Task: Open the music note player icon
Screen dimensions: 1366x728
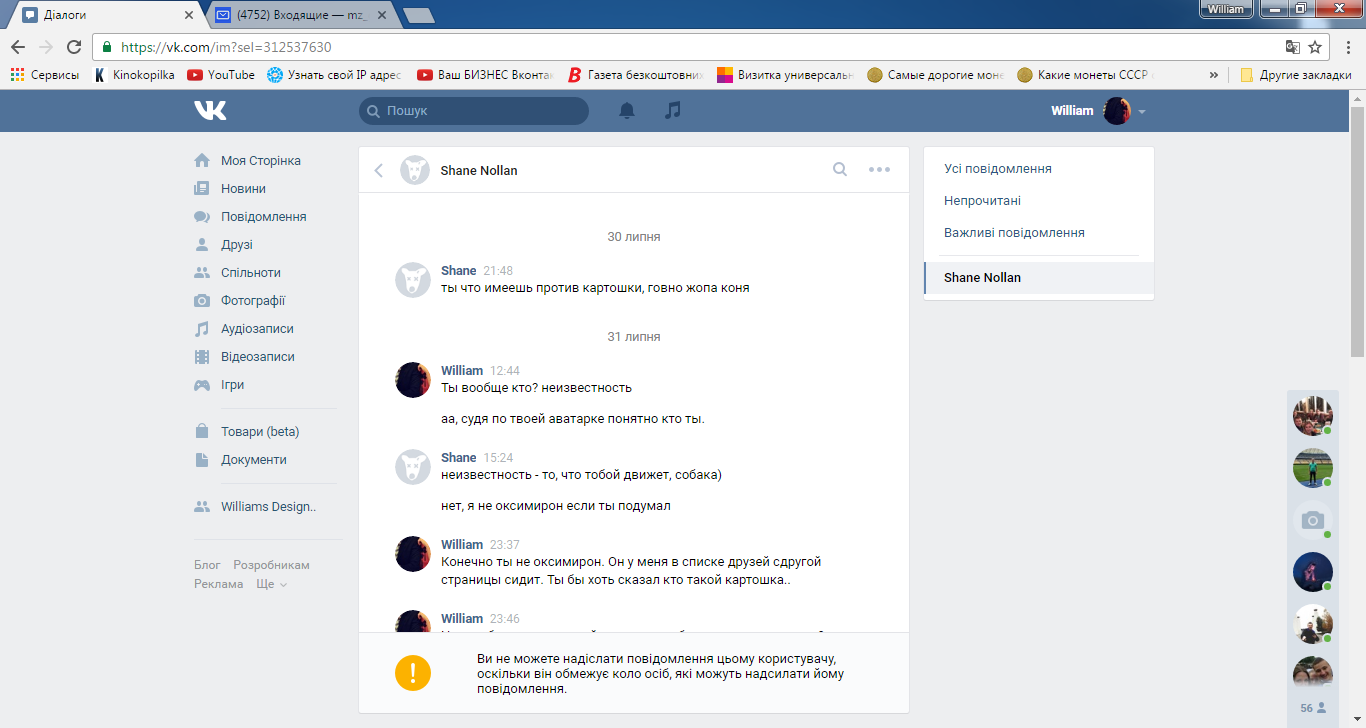Action: 673,111
